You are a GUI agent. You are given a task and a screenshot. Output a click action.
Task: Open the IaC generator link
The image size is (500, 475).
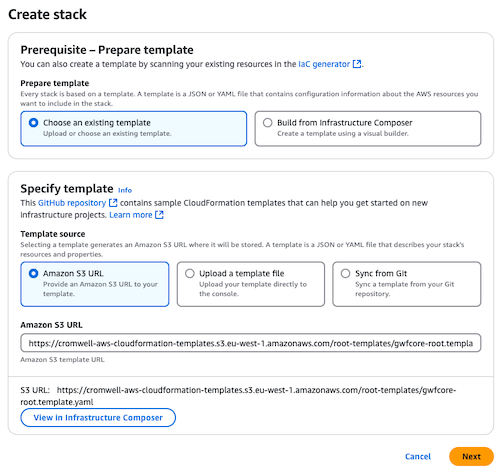(x=324, y=64)
